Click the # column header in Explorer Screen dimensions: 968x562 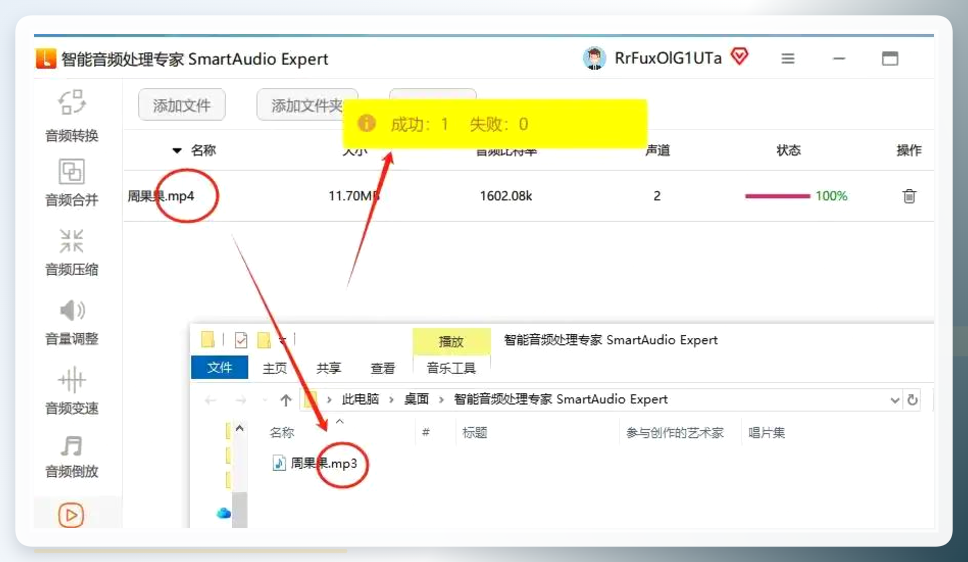[x=425, y=432]
